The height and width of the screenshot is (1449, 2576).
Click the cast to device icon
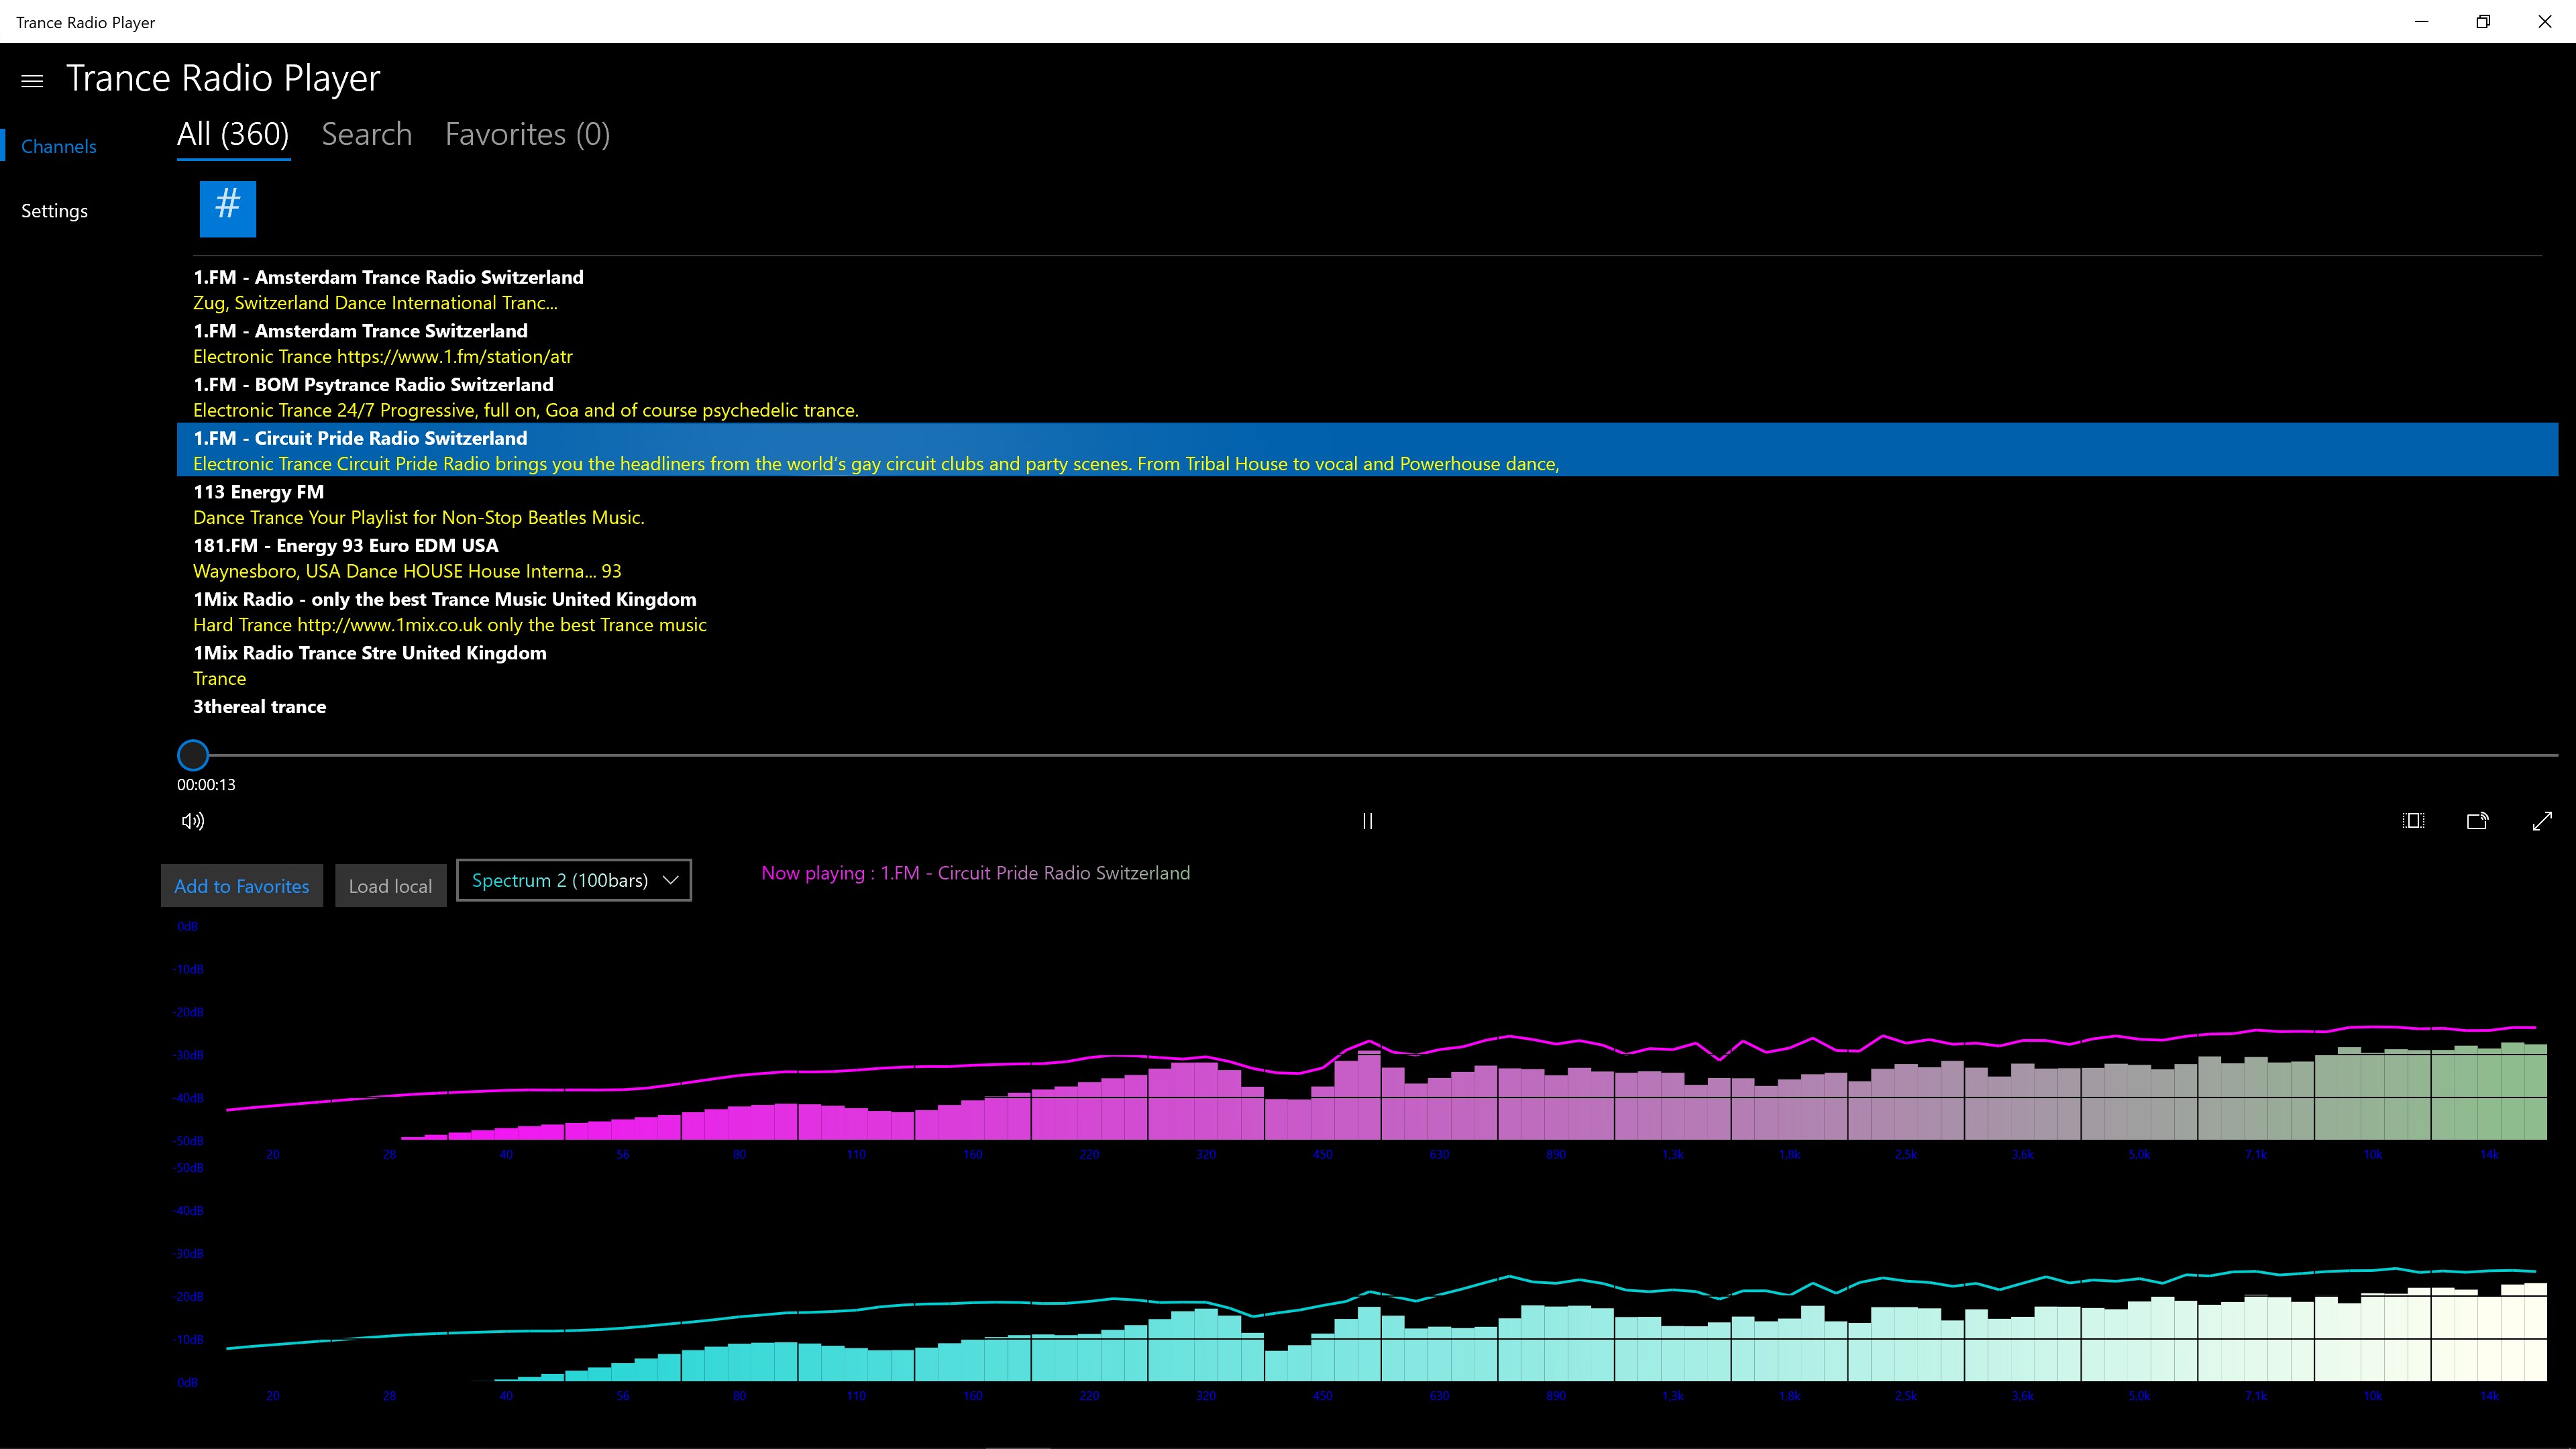(2477, 821)
